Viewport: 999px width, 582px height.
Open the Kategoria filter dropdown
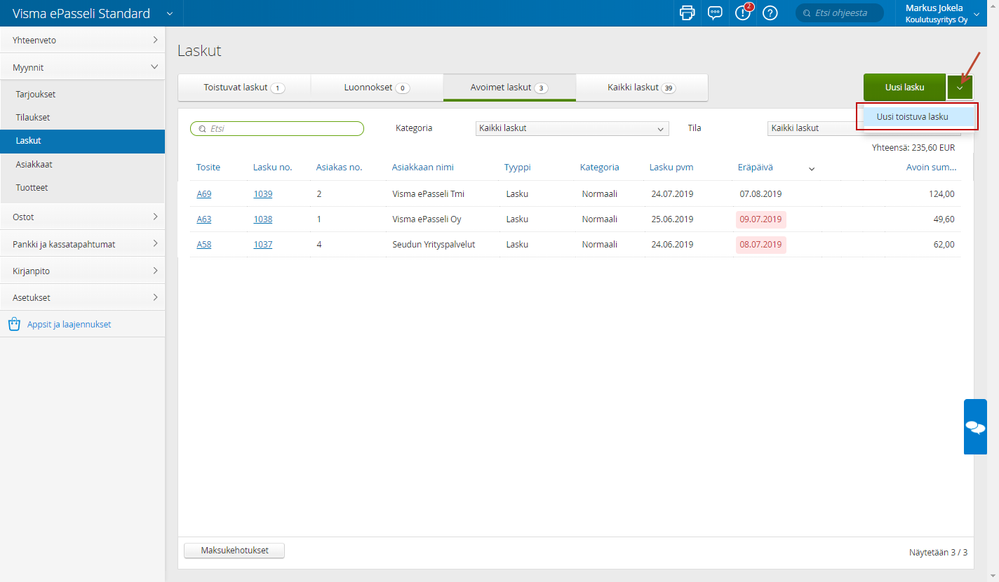click(x=571, y=128)
